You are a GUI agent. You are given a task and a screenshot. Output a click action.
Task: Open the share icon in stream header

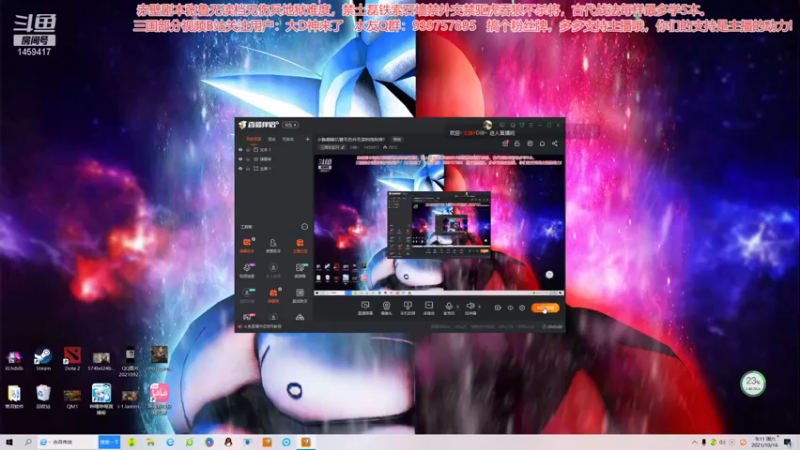click(555, 143)
